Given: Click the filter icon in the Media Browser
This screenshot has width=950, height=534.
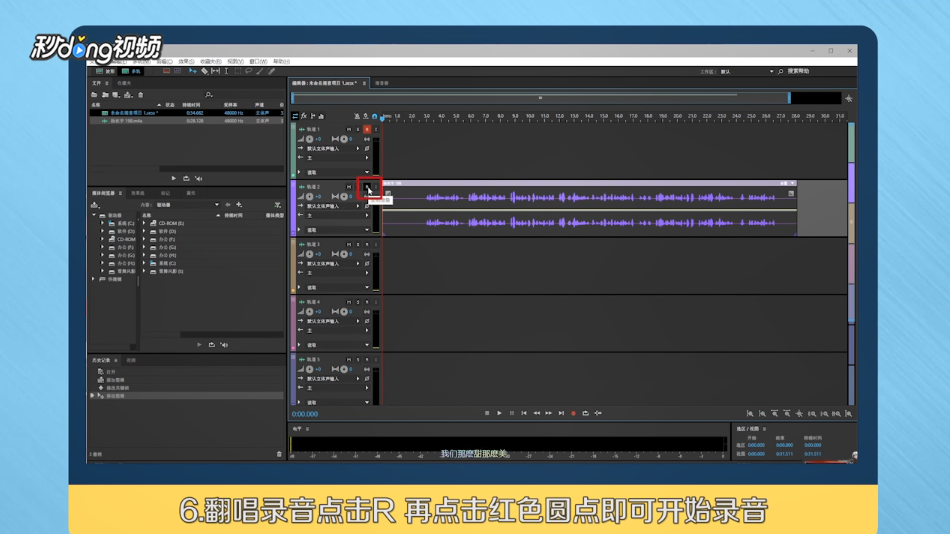Looking at the screenshot, I should (x=277, y=205).
